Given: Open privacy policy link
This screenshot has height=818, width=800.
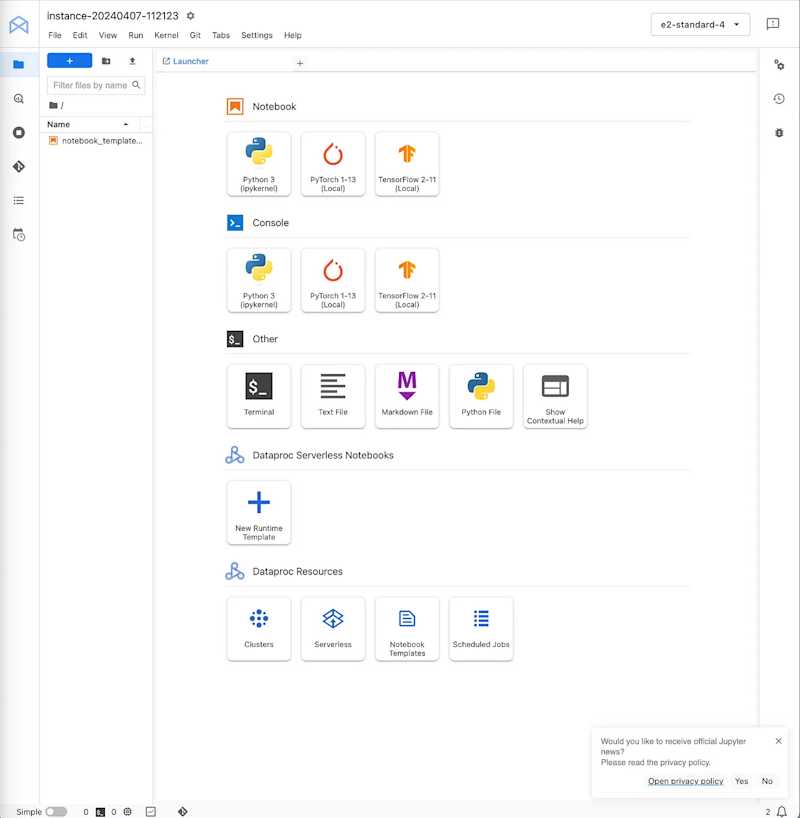Looking at the screenshot, I should (x=685, y=781).
